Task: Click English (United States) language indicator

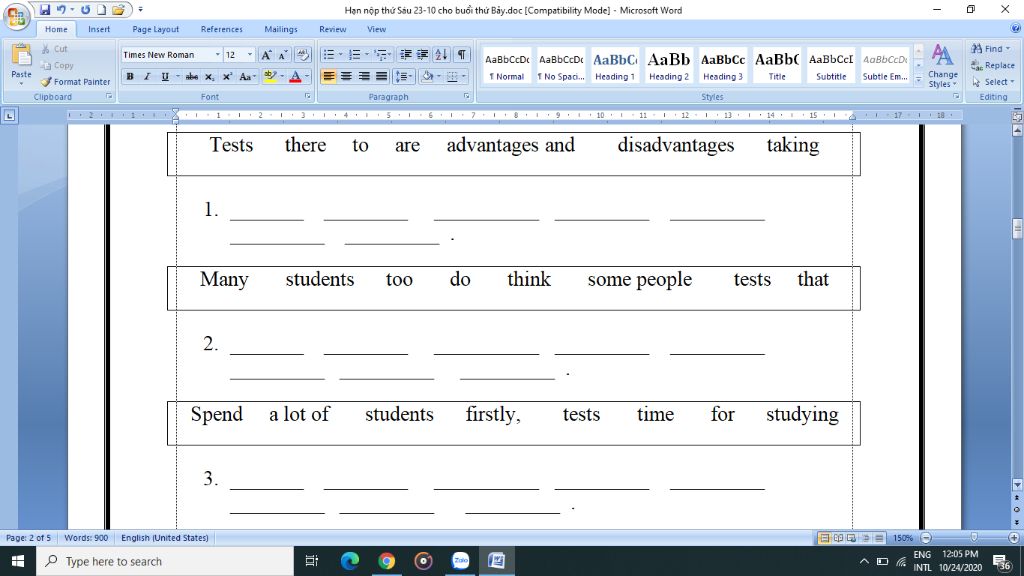Action: (x=165, y=537)
